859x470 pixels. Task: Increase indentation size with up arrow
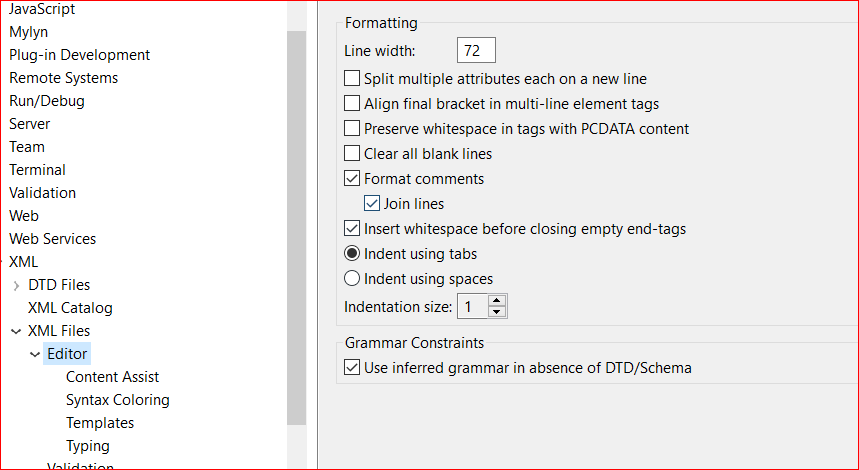pos(498,301)
